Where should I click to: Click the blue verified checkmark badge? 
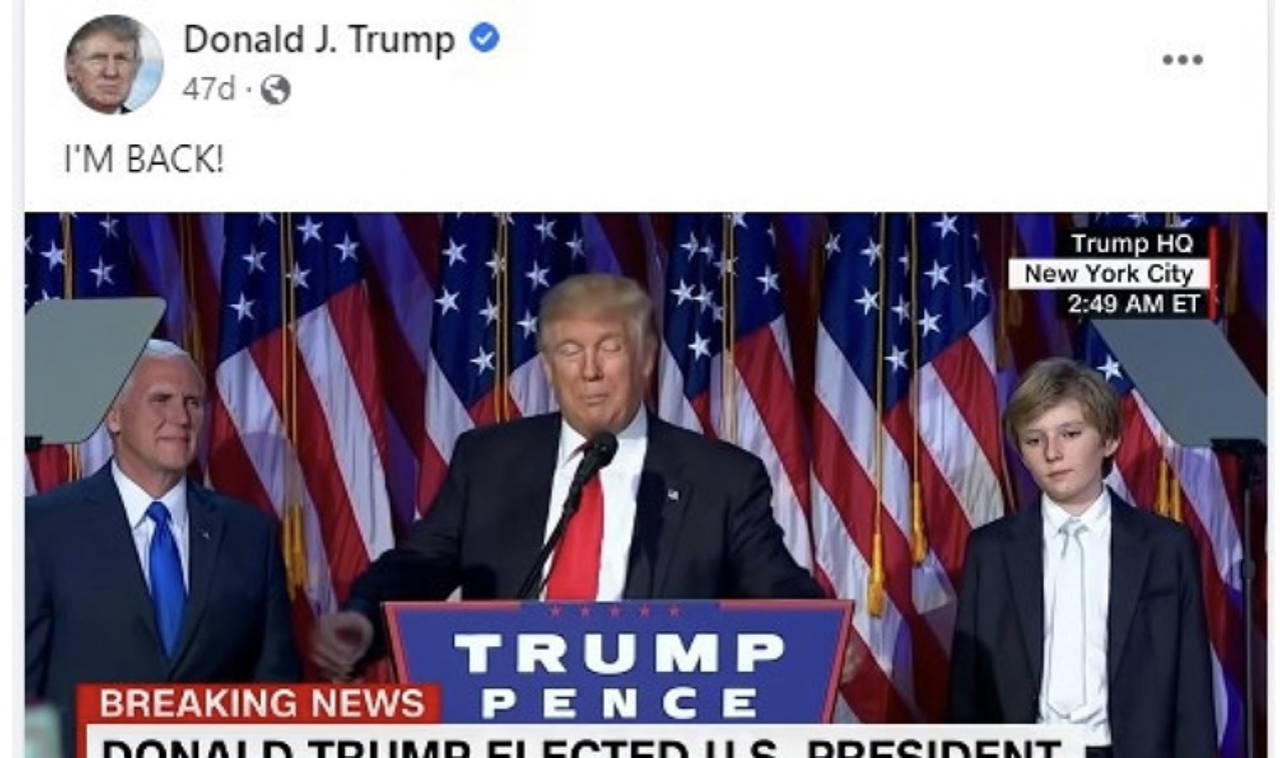(x=485, y=39)
